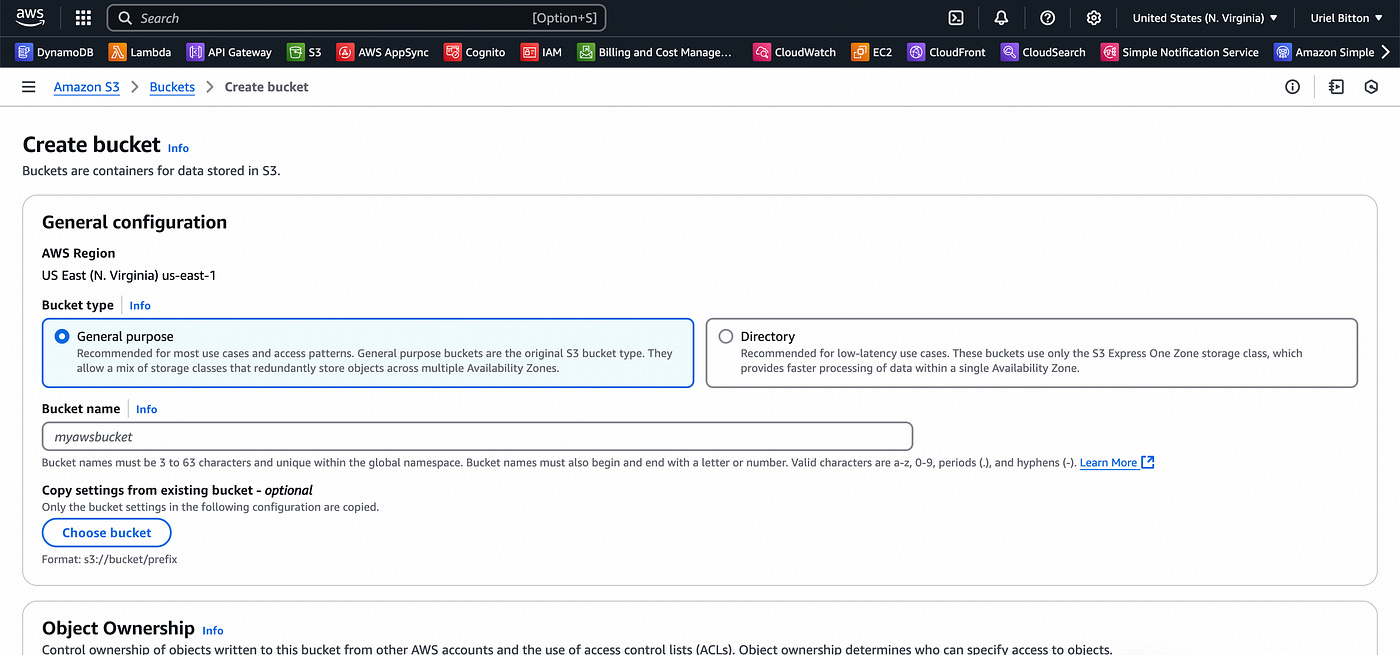Screen dimensions: 1400x655
Task: Go to Buckets breadcrumb link
Action: (172, 87)
